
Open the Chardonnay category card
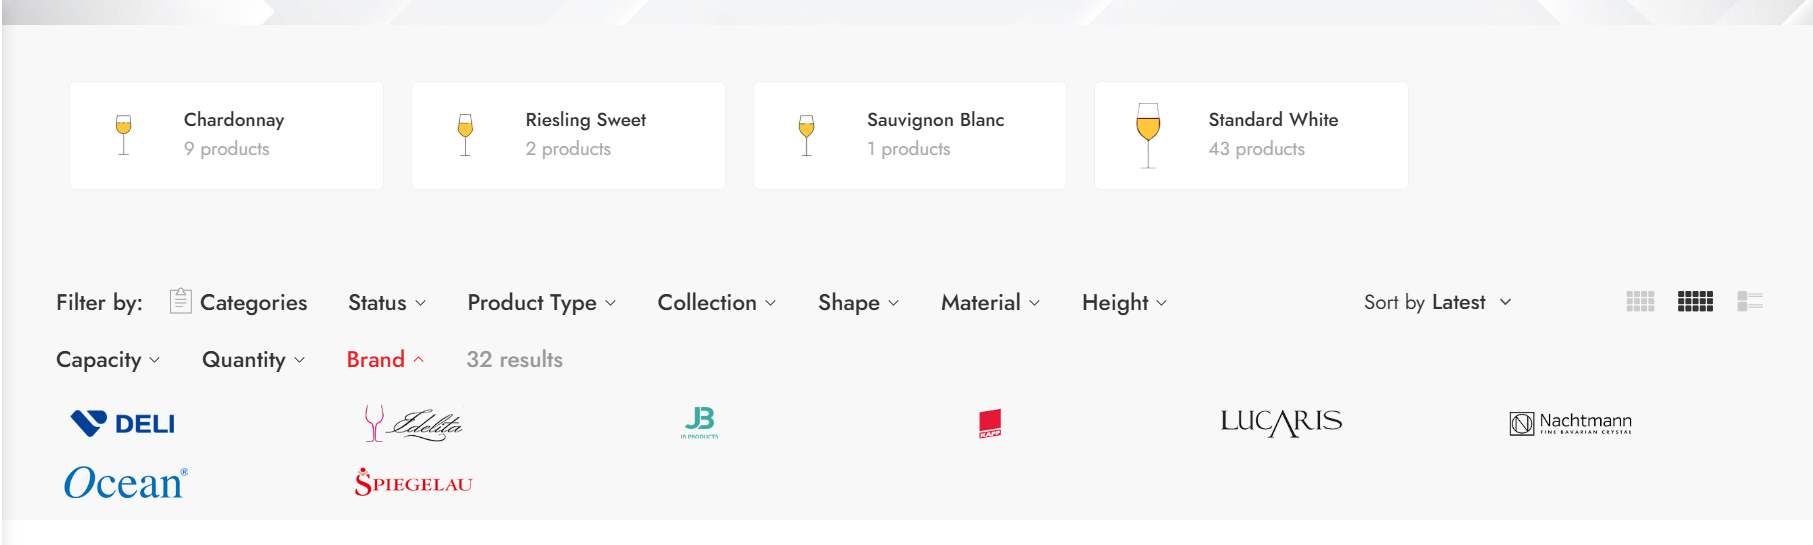pyautogui.click(x=226, y=135)
